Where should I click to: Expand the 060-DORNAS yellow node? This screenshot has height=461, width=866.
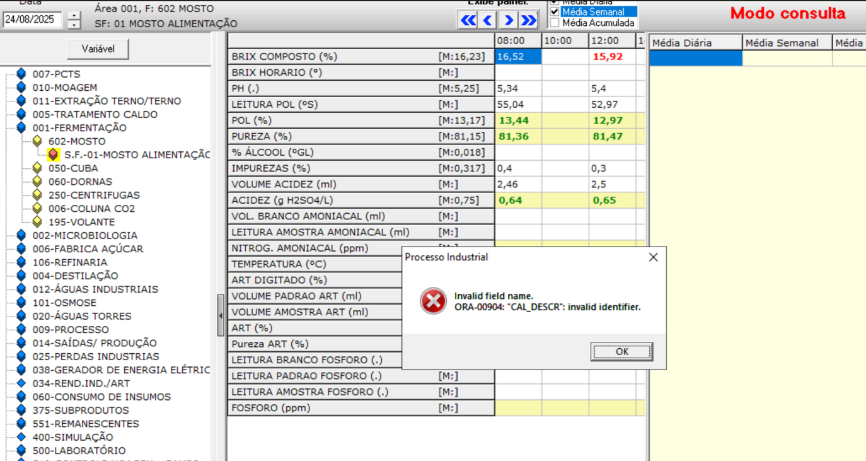(37, 181)
